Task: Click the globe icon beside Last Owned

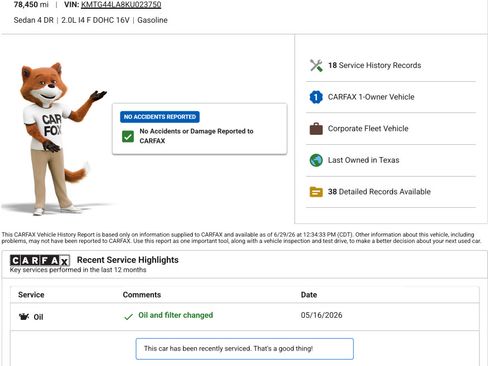Action: coord(316,160)
